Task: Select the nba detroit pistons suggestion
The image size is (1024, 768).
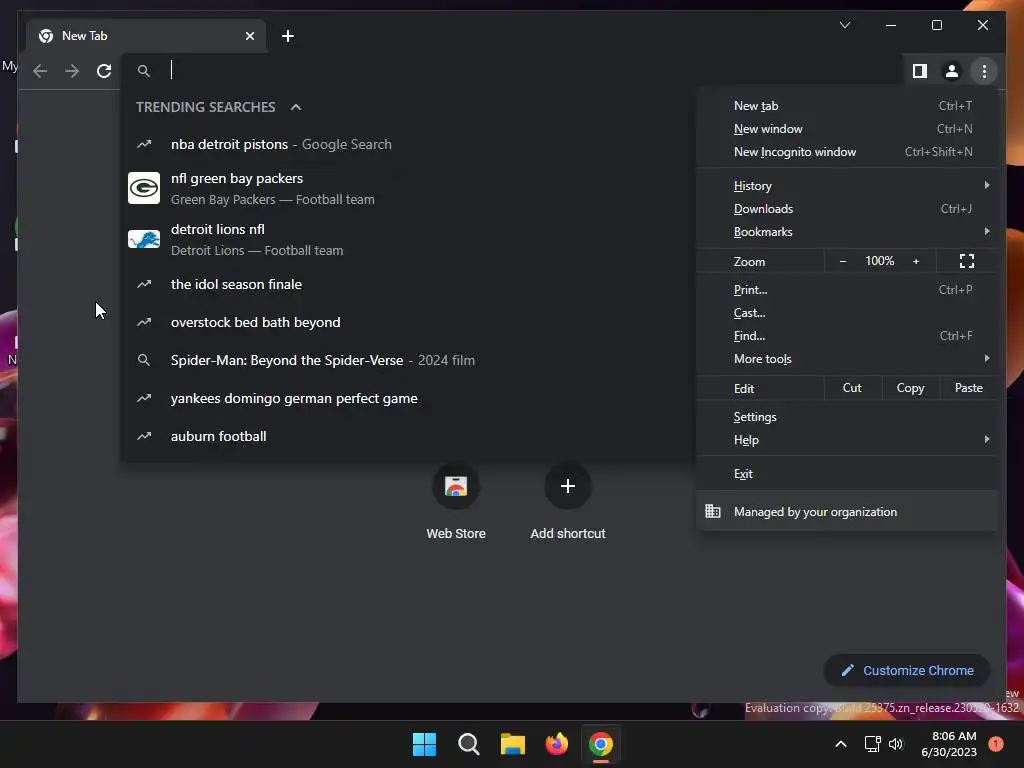Action: [408, 144]
